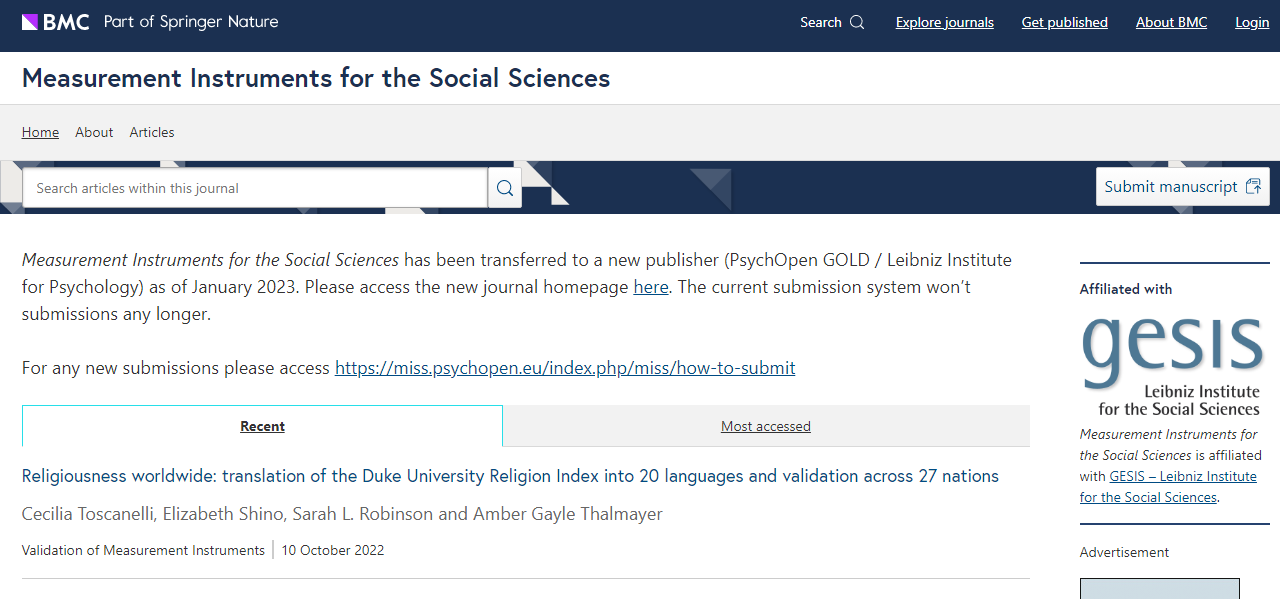Select the Recent tab

262,426
